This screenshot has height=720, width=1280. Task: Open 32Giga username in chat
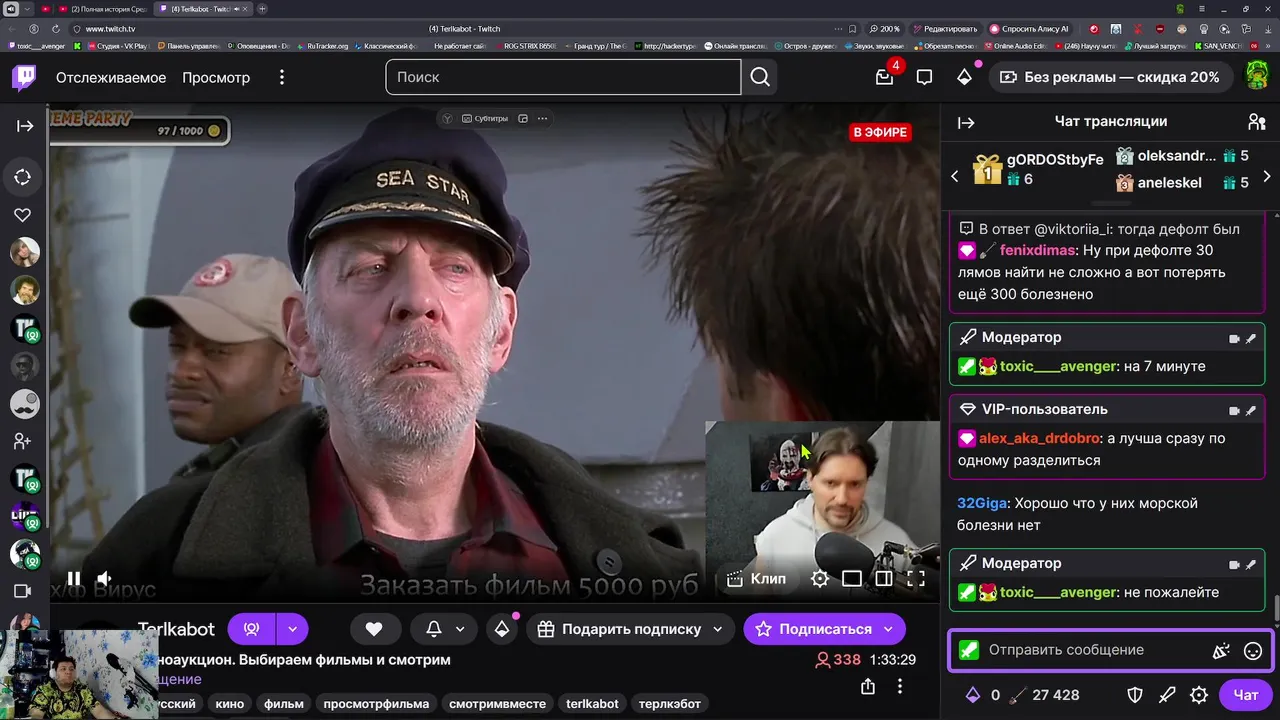(982, 503)
